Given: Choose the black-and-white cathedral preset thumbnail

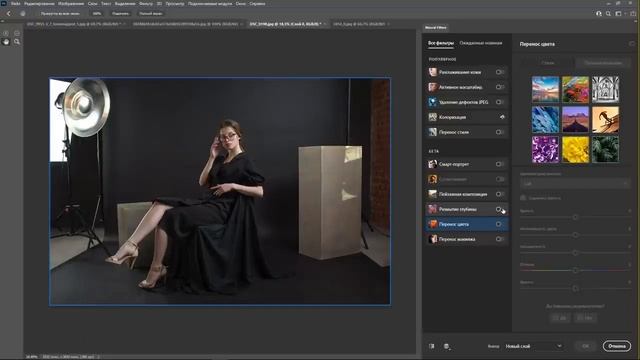Looking at the screenshot, I should (605, 89).
